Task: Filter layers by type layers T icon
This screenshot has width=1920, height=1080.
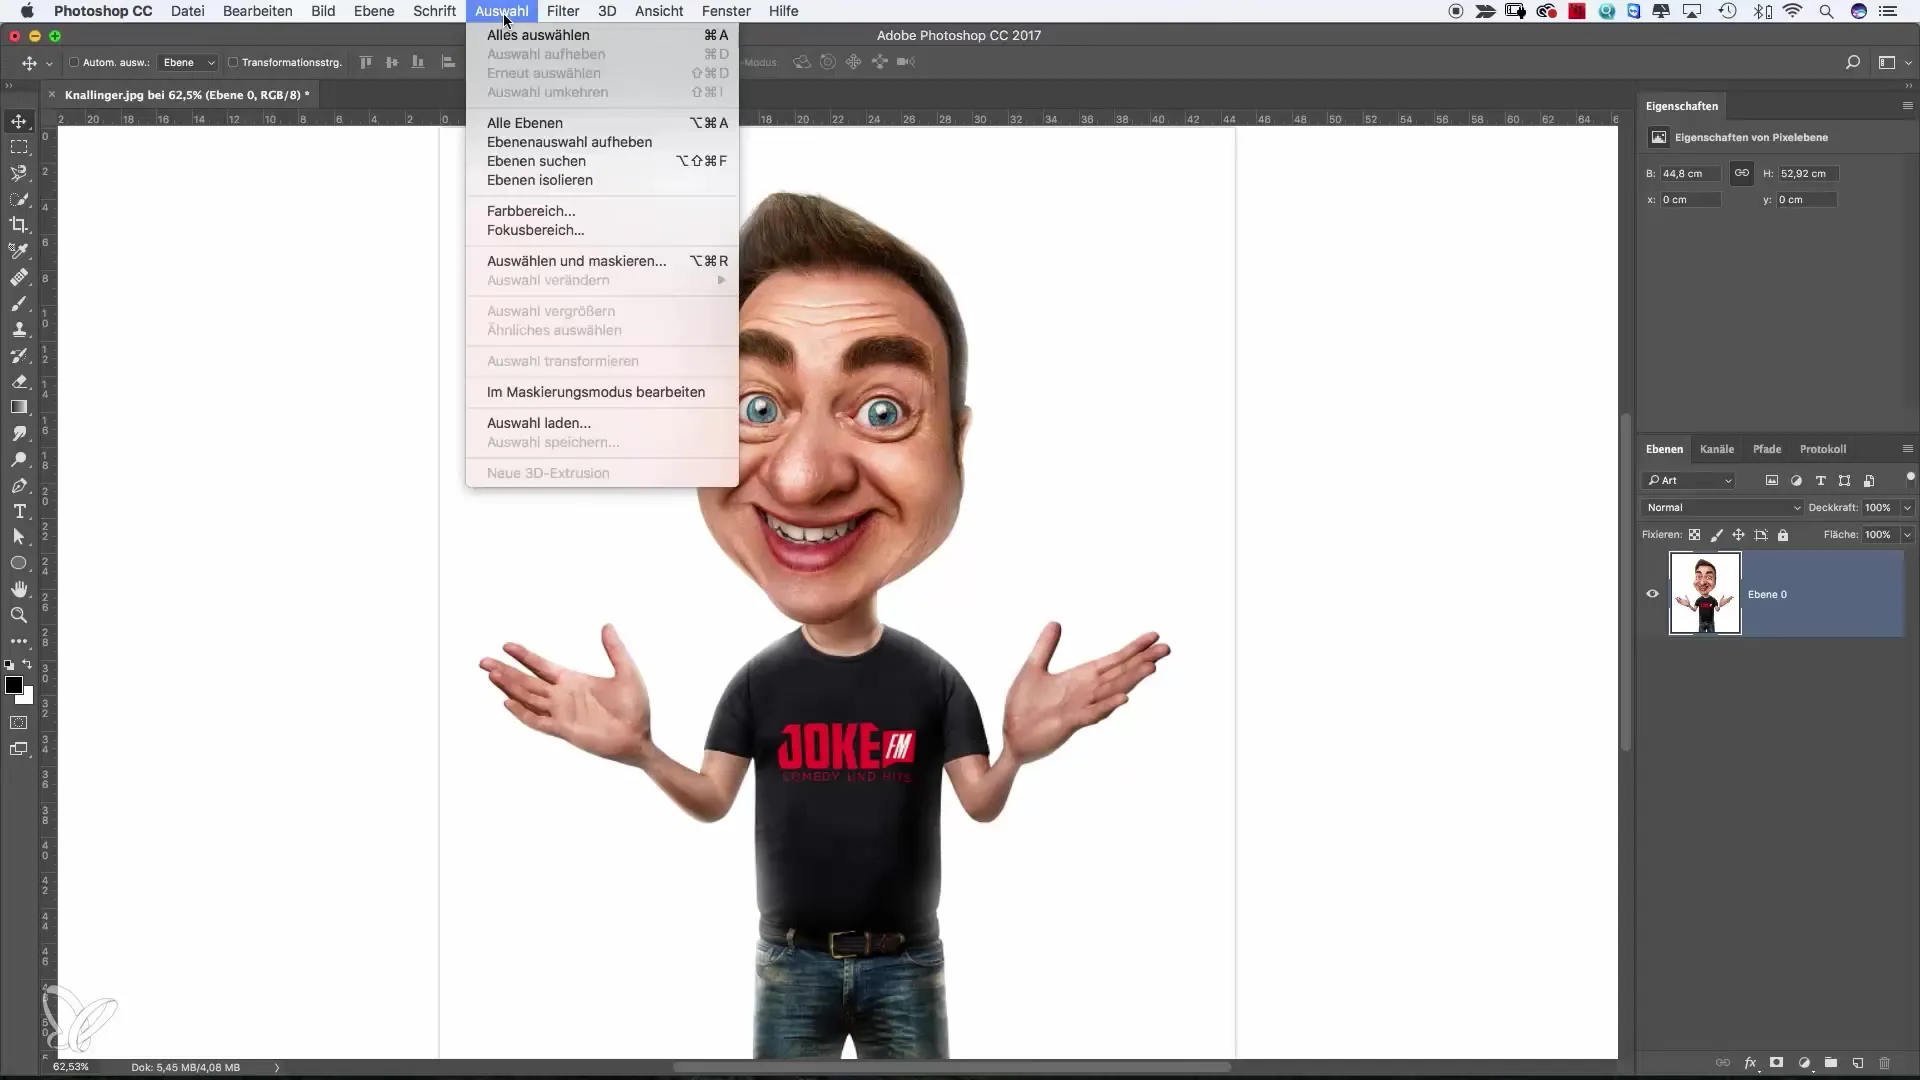Action: [x=1820, y=481]
